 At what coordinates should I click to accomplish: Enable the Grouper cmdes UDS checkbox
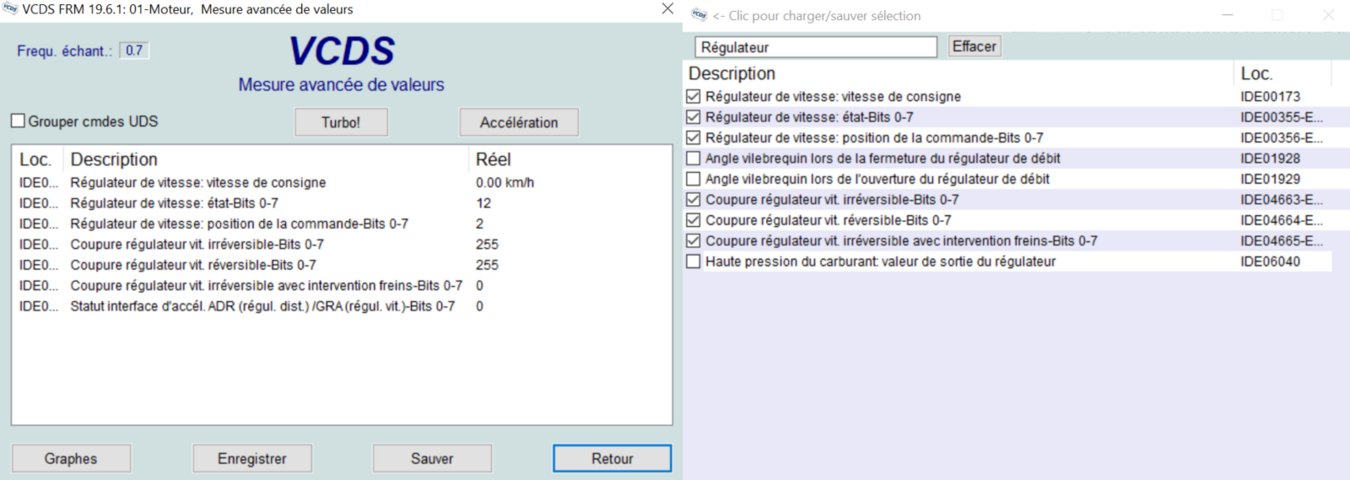18,122
